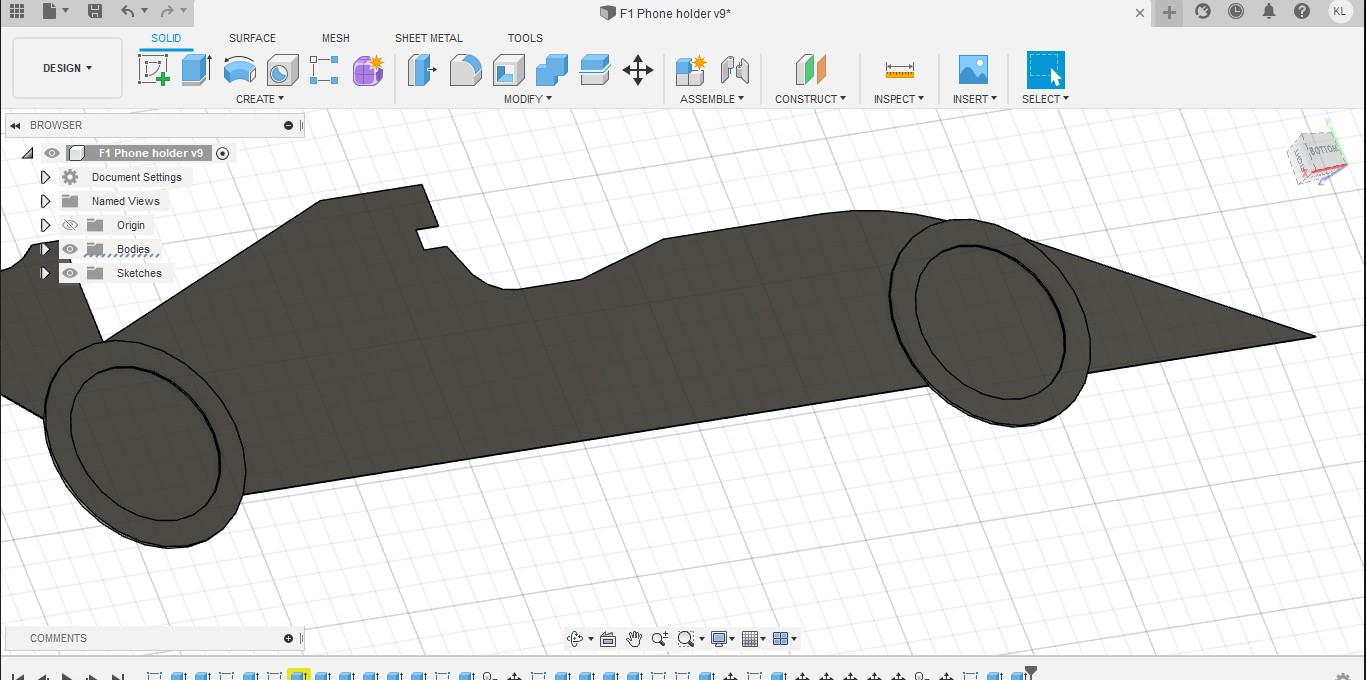The height and width of the screenshot is (680, 1366).
Task: Select the Offset Plane construct tool
Action: [811, 70]
